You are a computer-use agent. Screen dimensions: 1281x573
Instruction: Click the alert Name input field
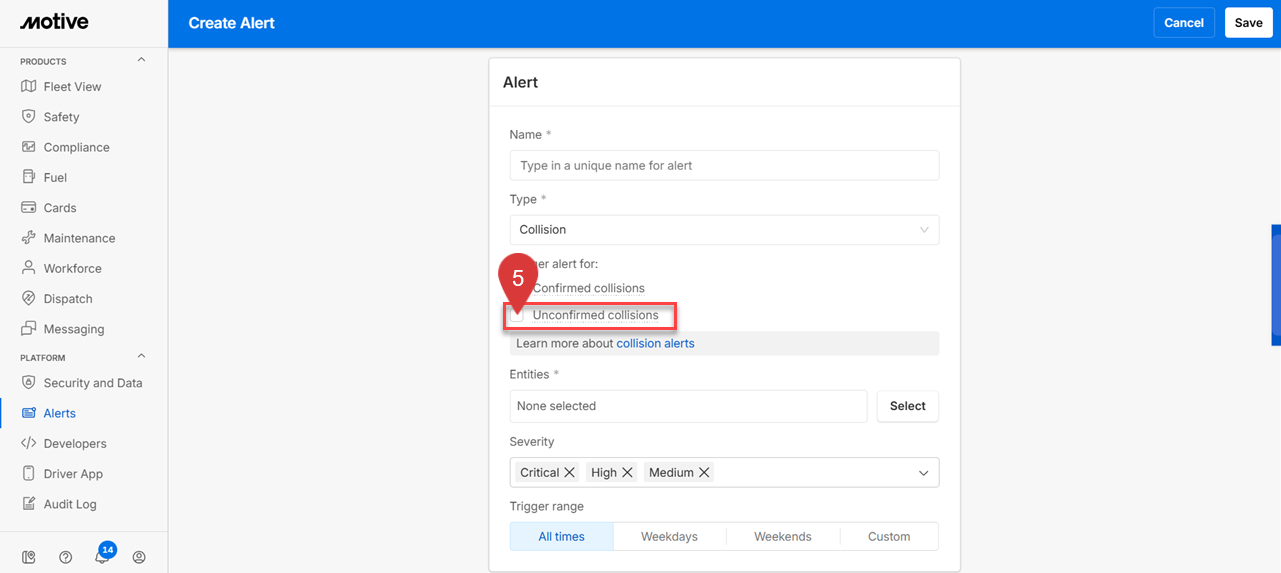[x=724, y=165]
